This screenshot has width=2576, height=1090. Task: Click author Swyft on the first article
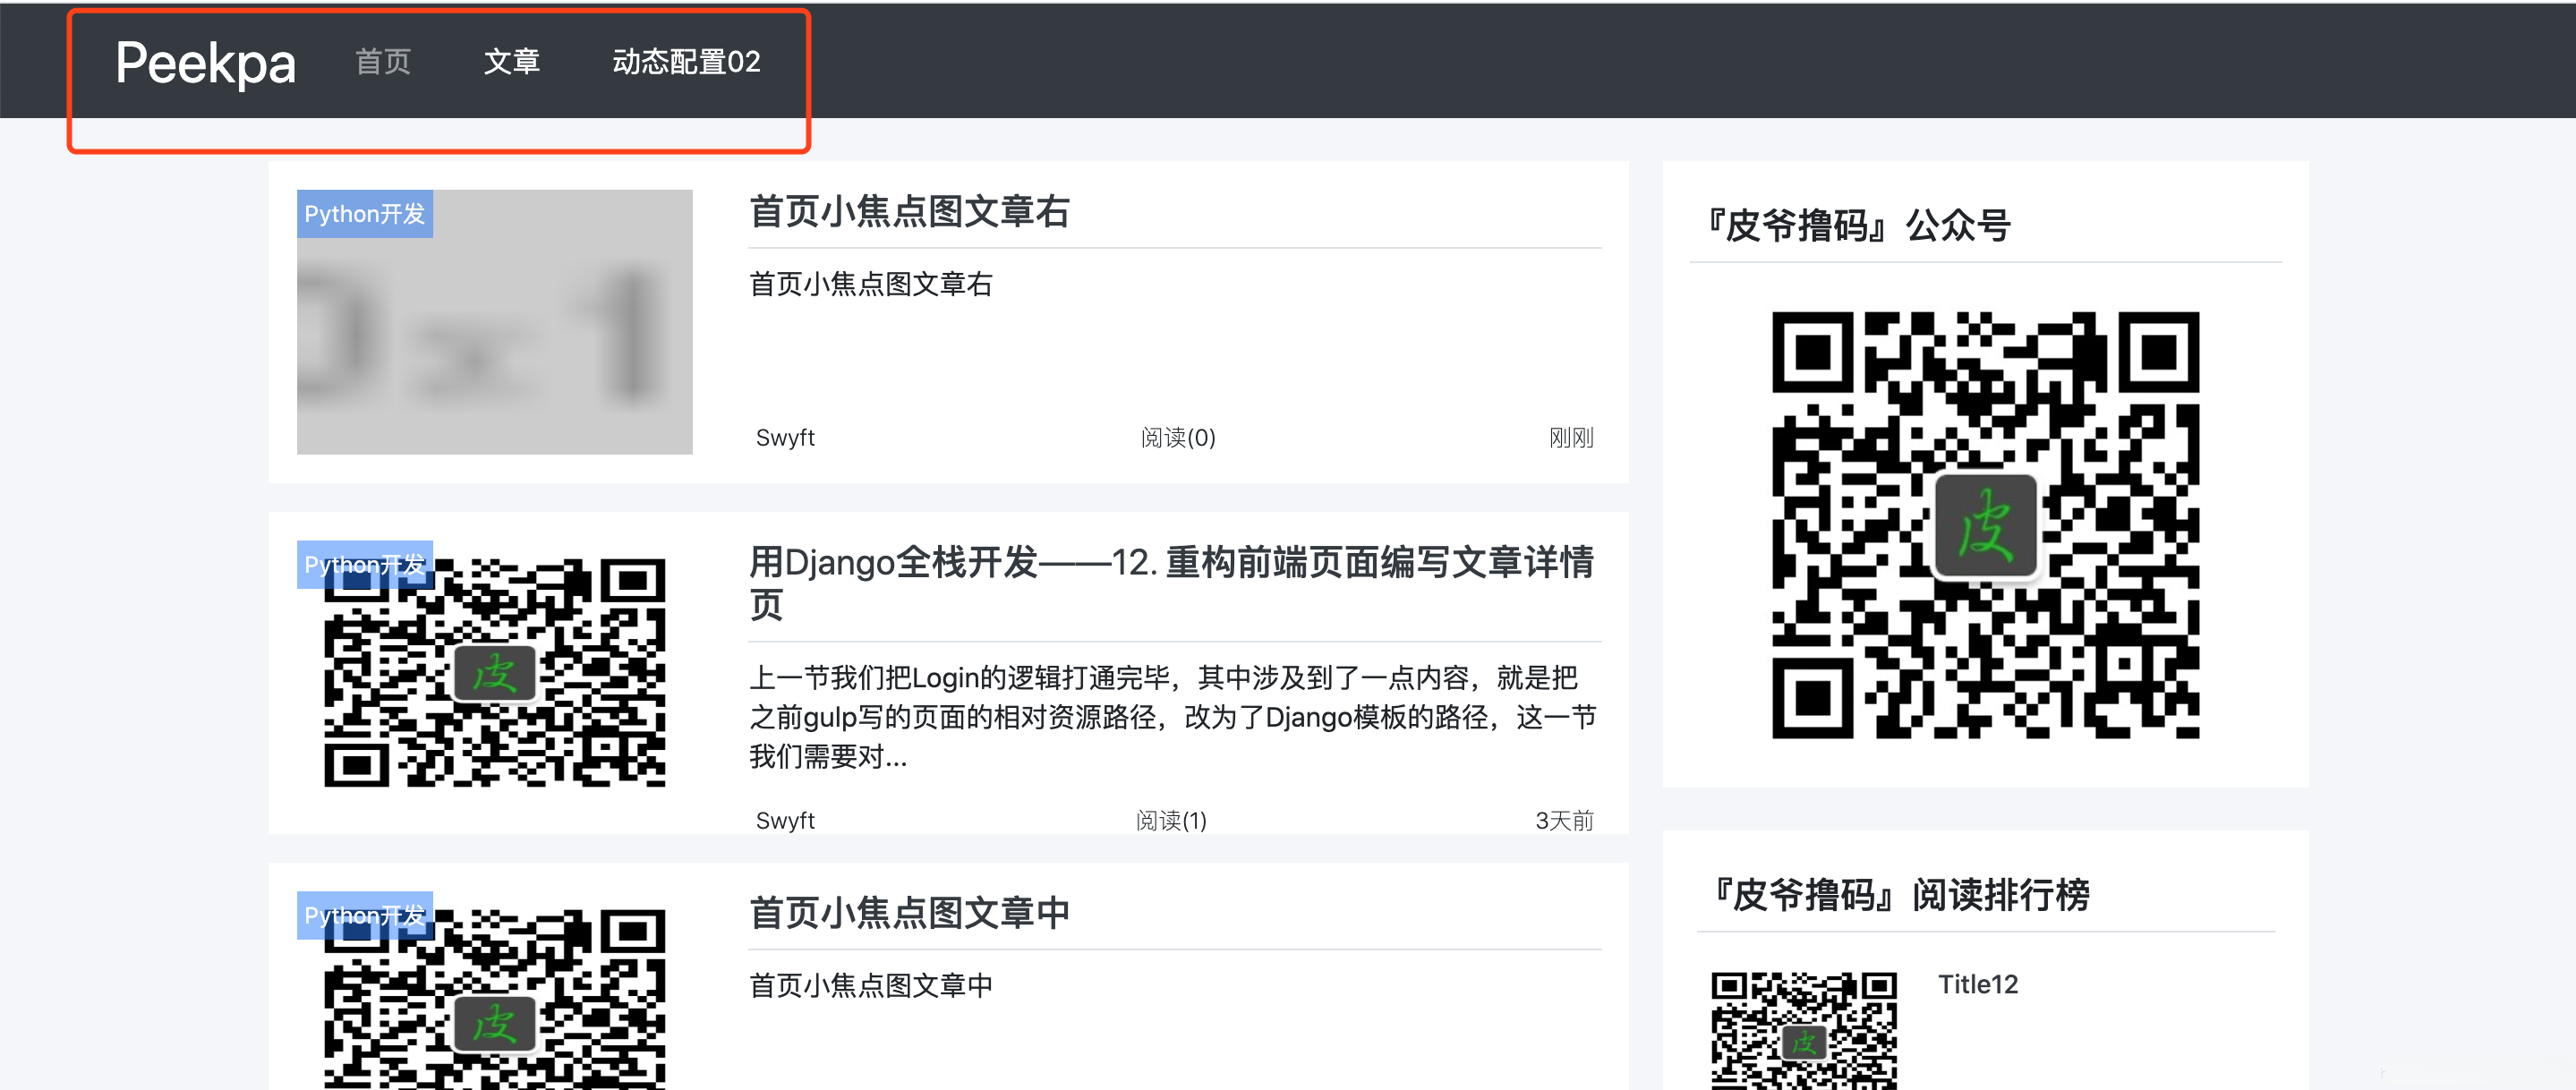(784, 437)
